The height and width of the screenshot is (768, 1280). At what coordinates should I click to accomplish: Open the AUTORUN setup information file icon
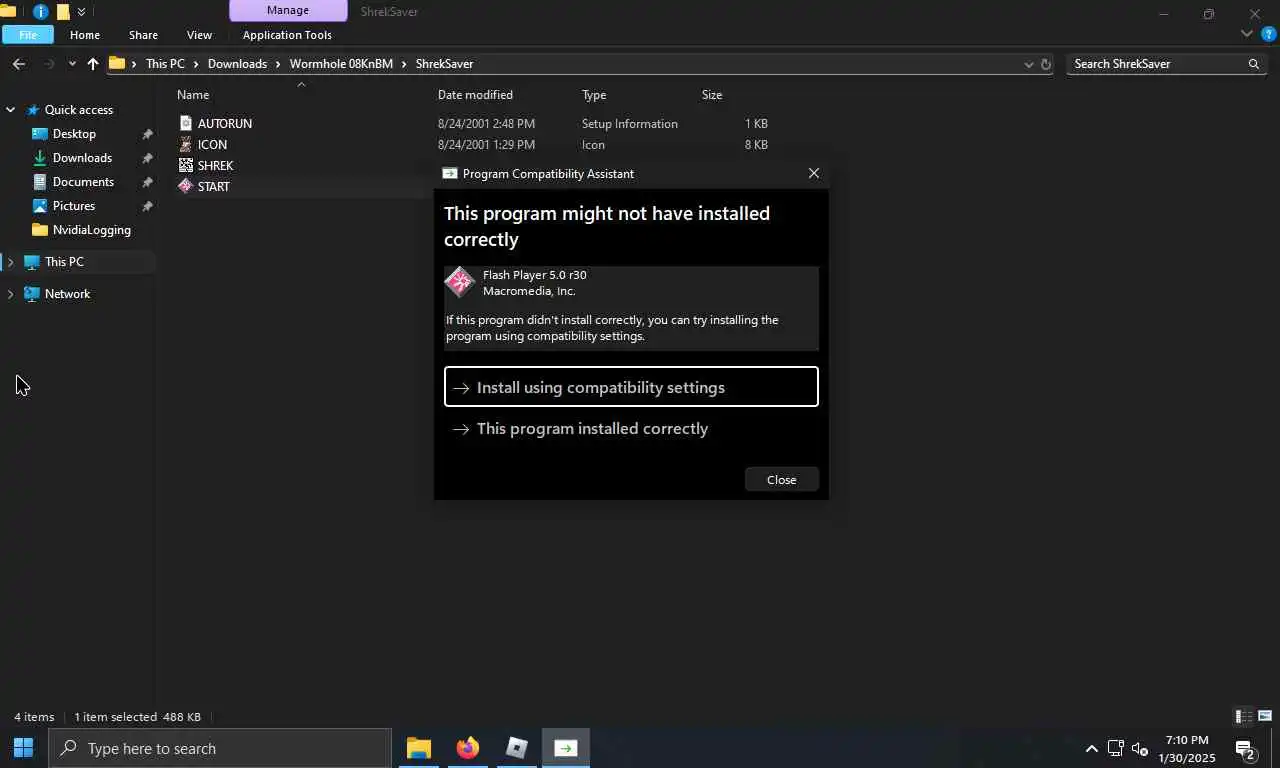click(185, 123)
